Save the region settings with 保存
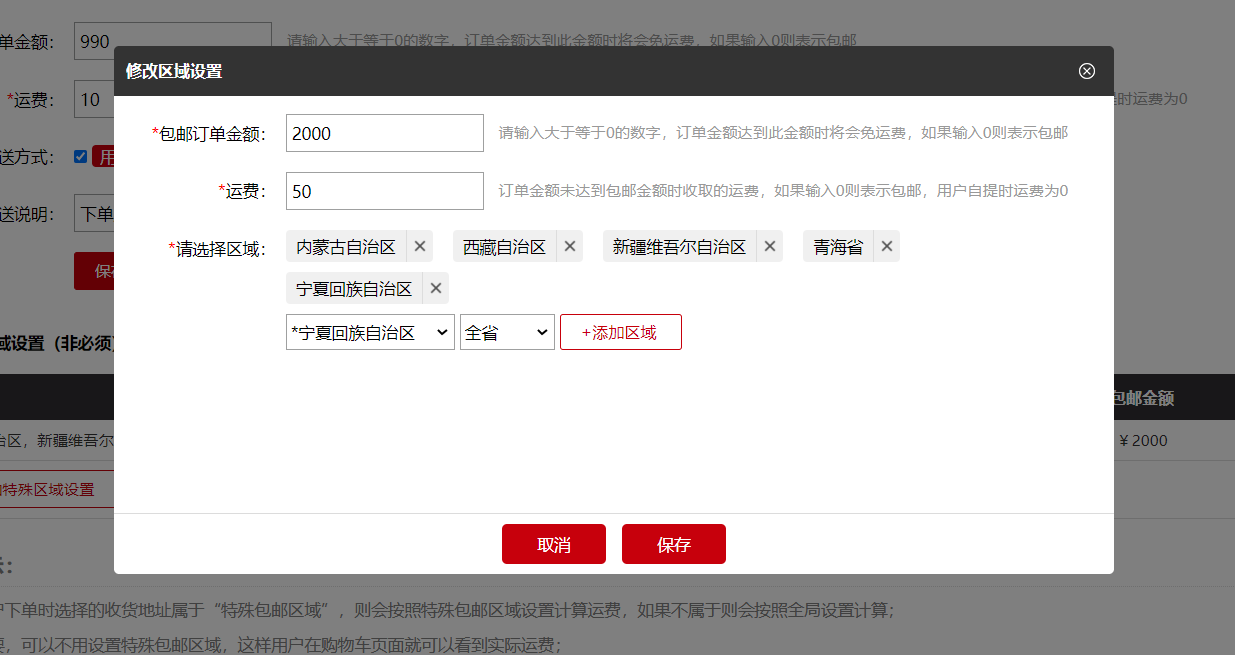 pyautogui.click(x=673, y=543)
